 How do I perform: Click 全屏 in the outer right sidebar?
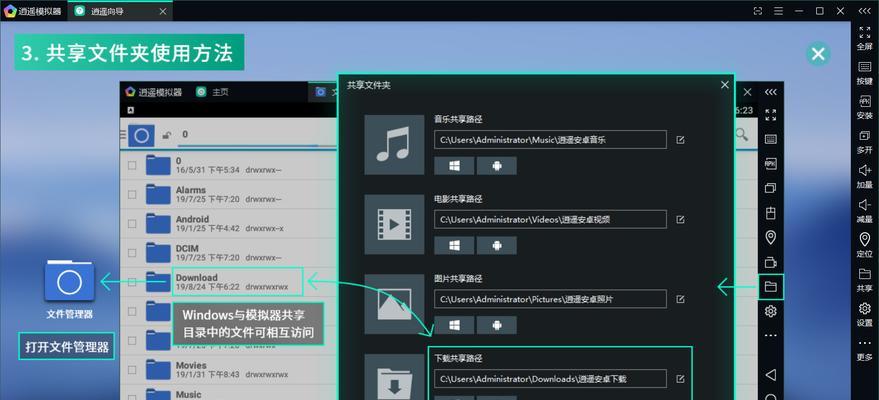(864, 38)
